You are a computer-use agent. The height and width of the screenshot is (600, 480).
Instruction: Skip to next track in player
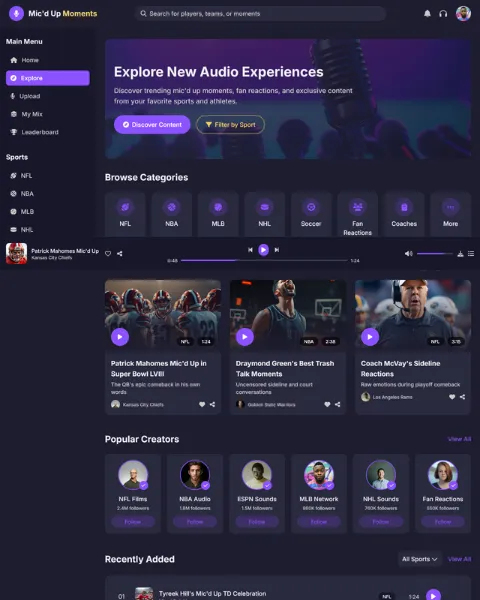[277, 250]
